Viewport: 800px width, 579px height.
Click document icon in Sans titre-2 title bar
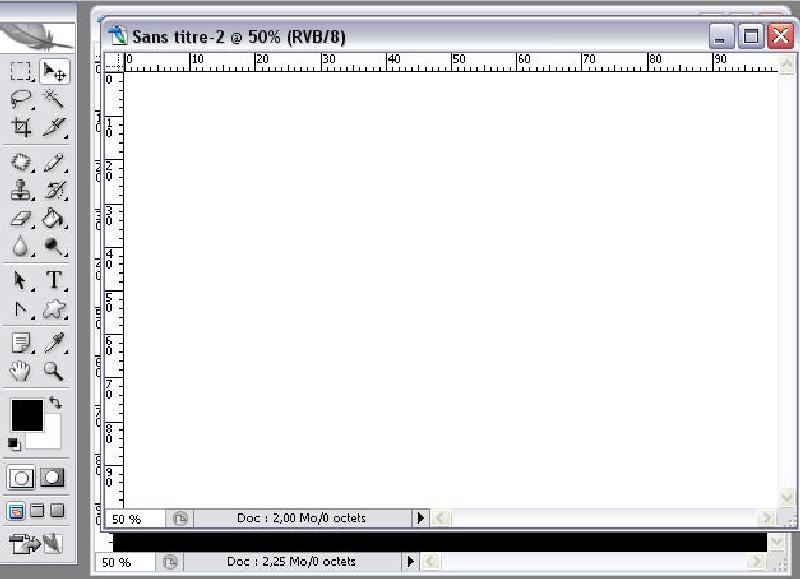pos(117,35)
